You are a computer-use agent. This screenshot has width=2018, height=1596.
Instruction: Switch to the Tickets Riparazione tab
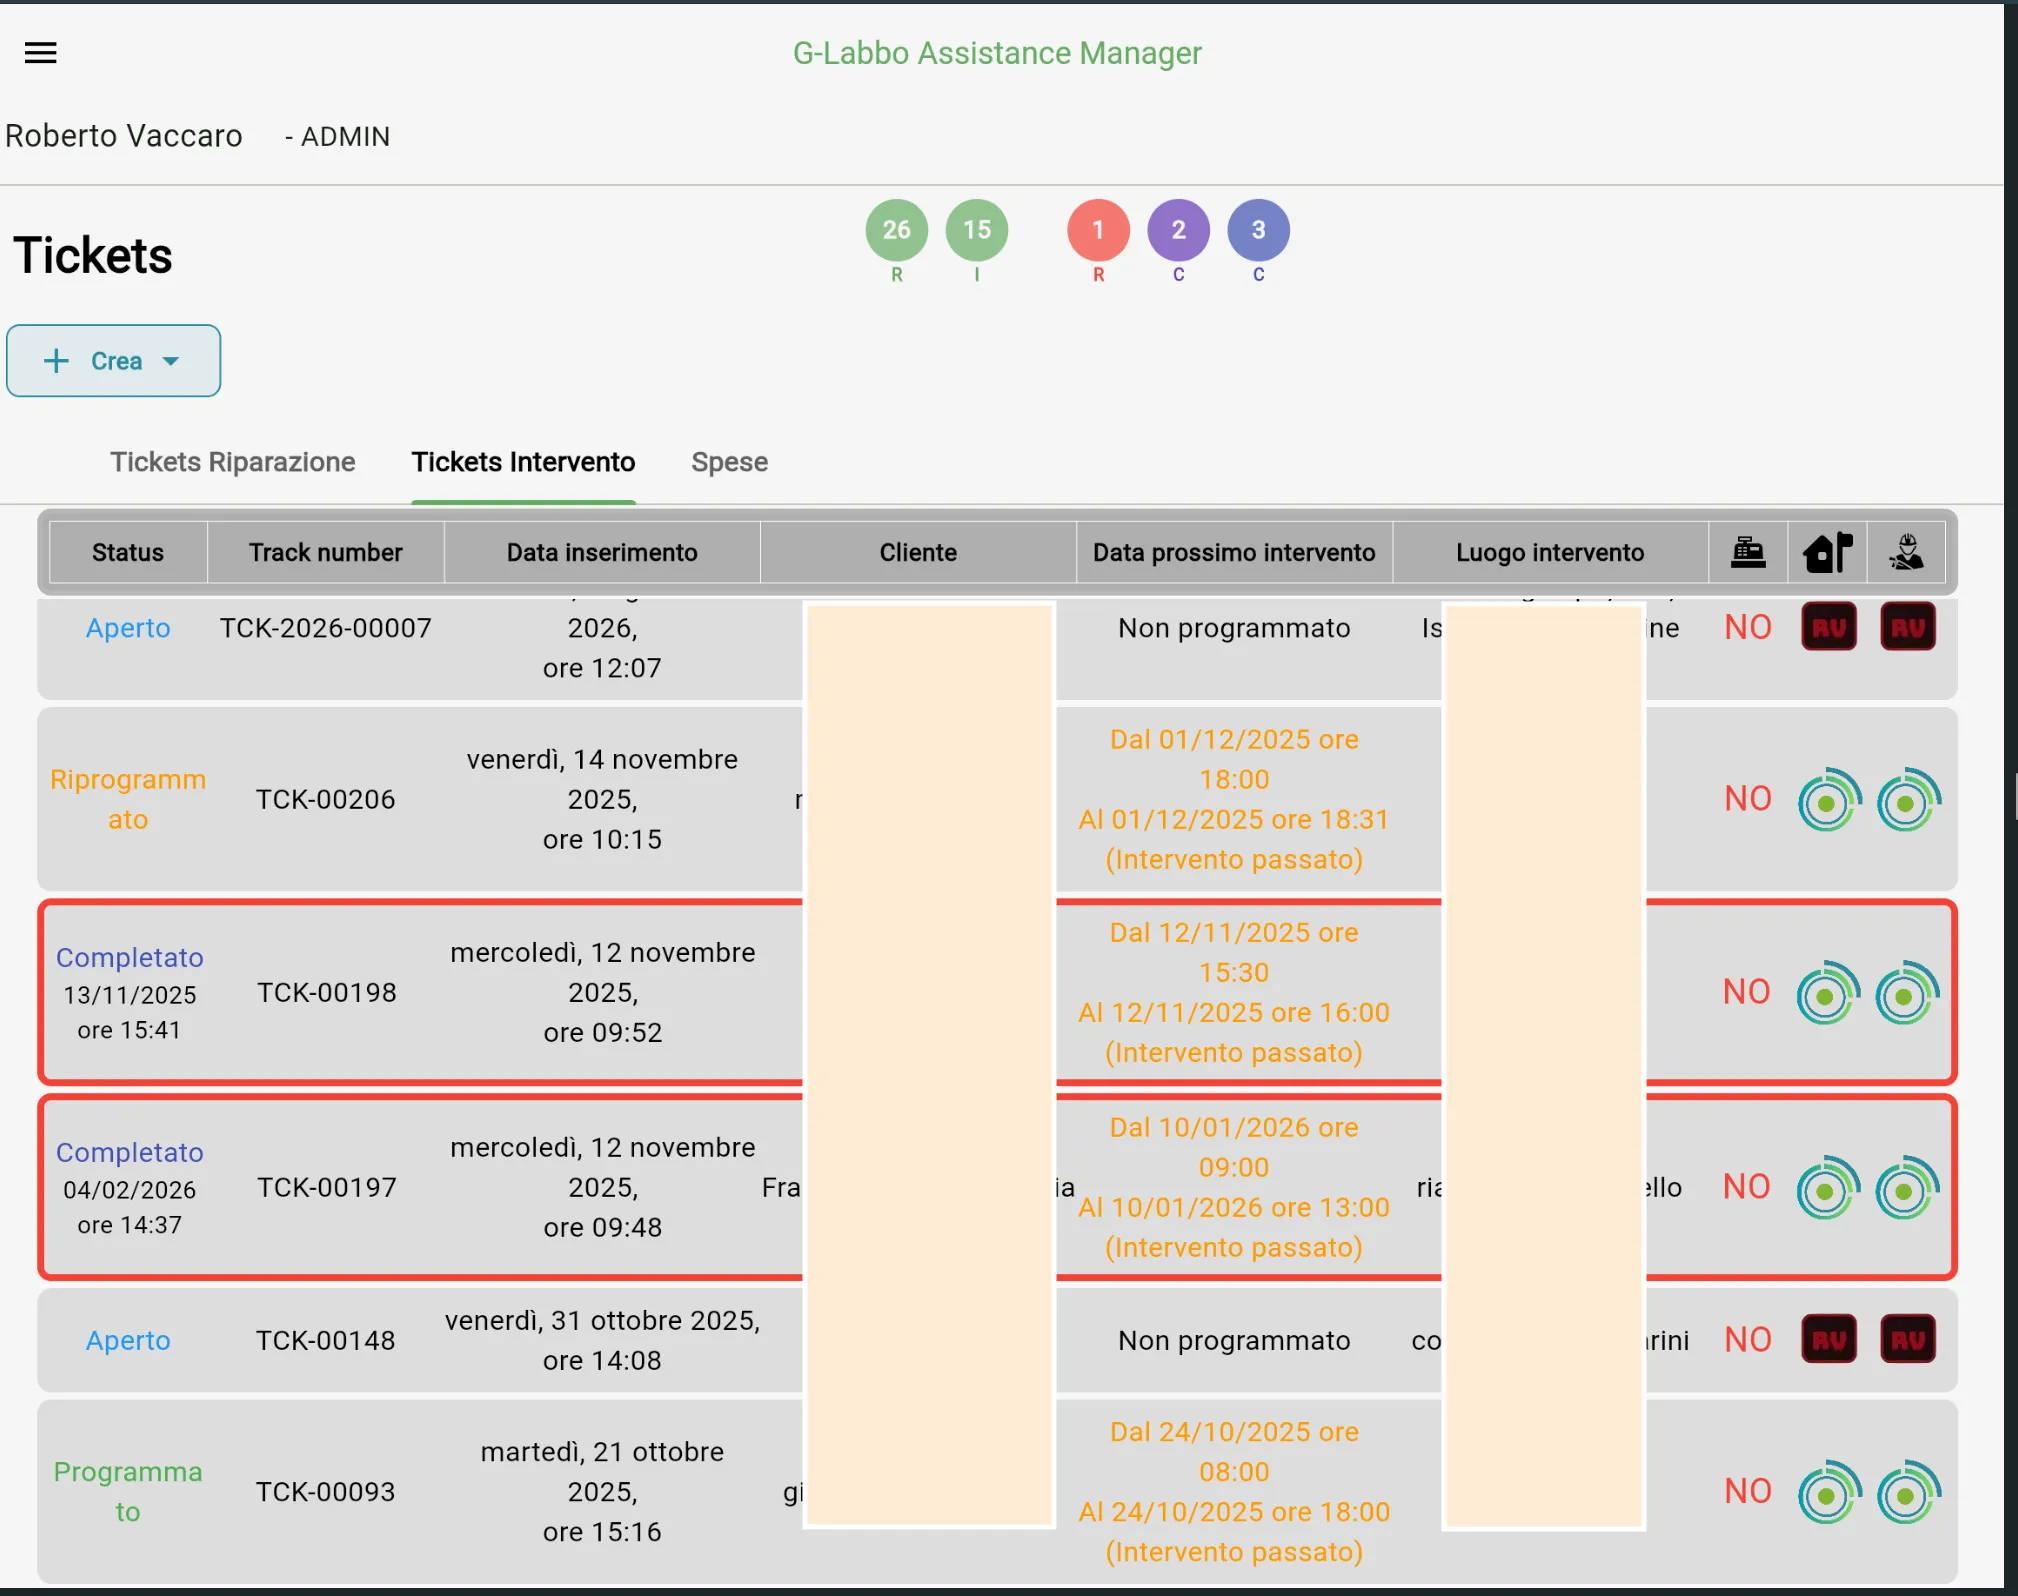232,462
